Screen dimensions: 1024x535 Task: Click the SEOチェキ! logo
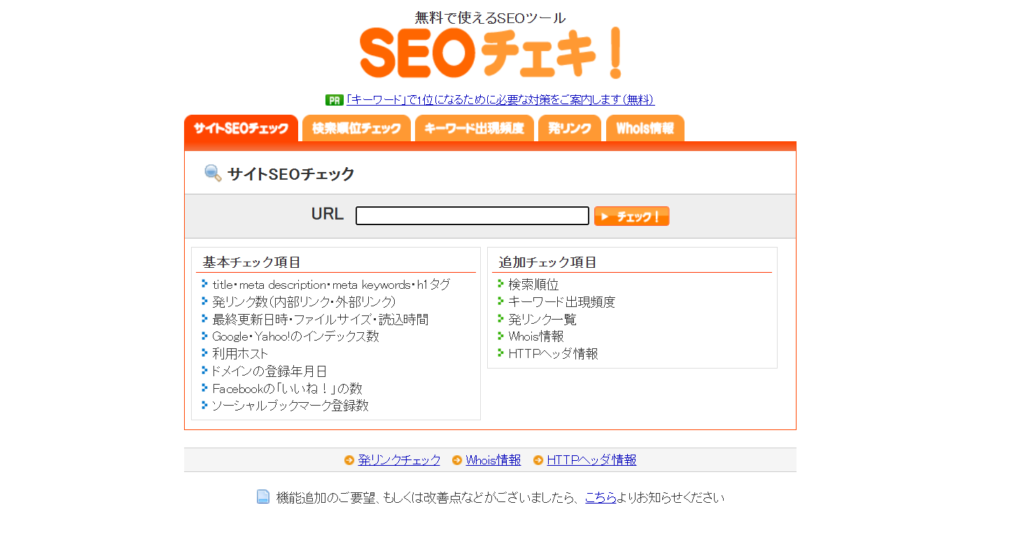490,54
